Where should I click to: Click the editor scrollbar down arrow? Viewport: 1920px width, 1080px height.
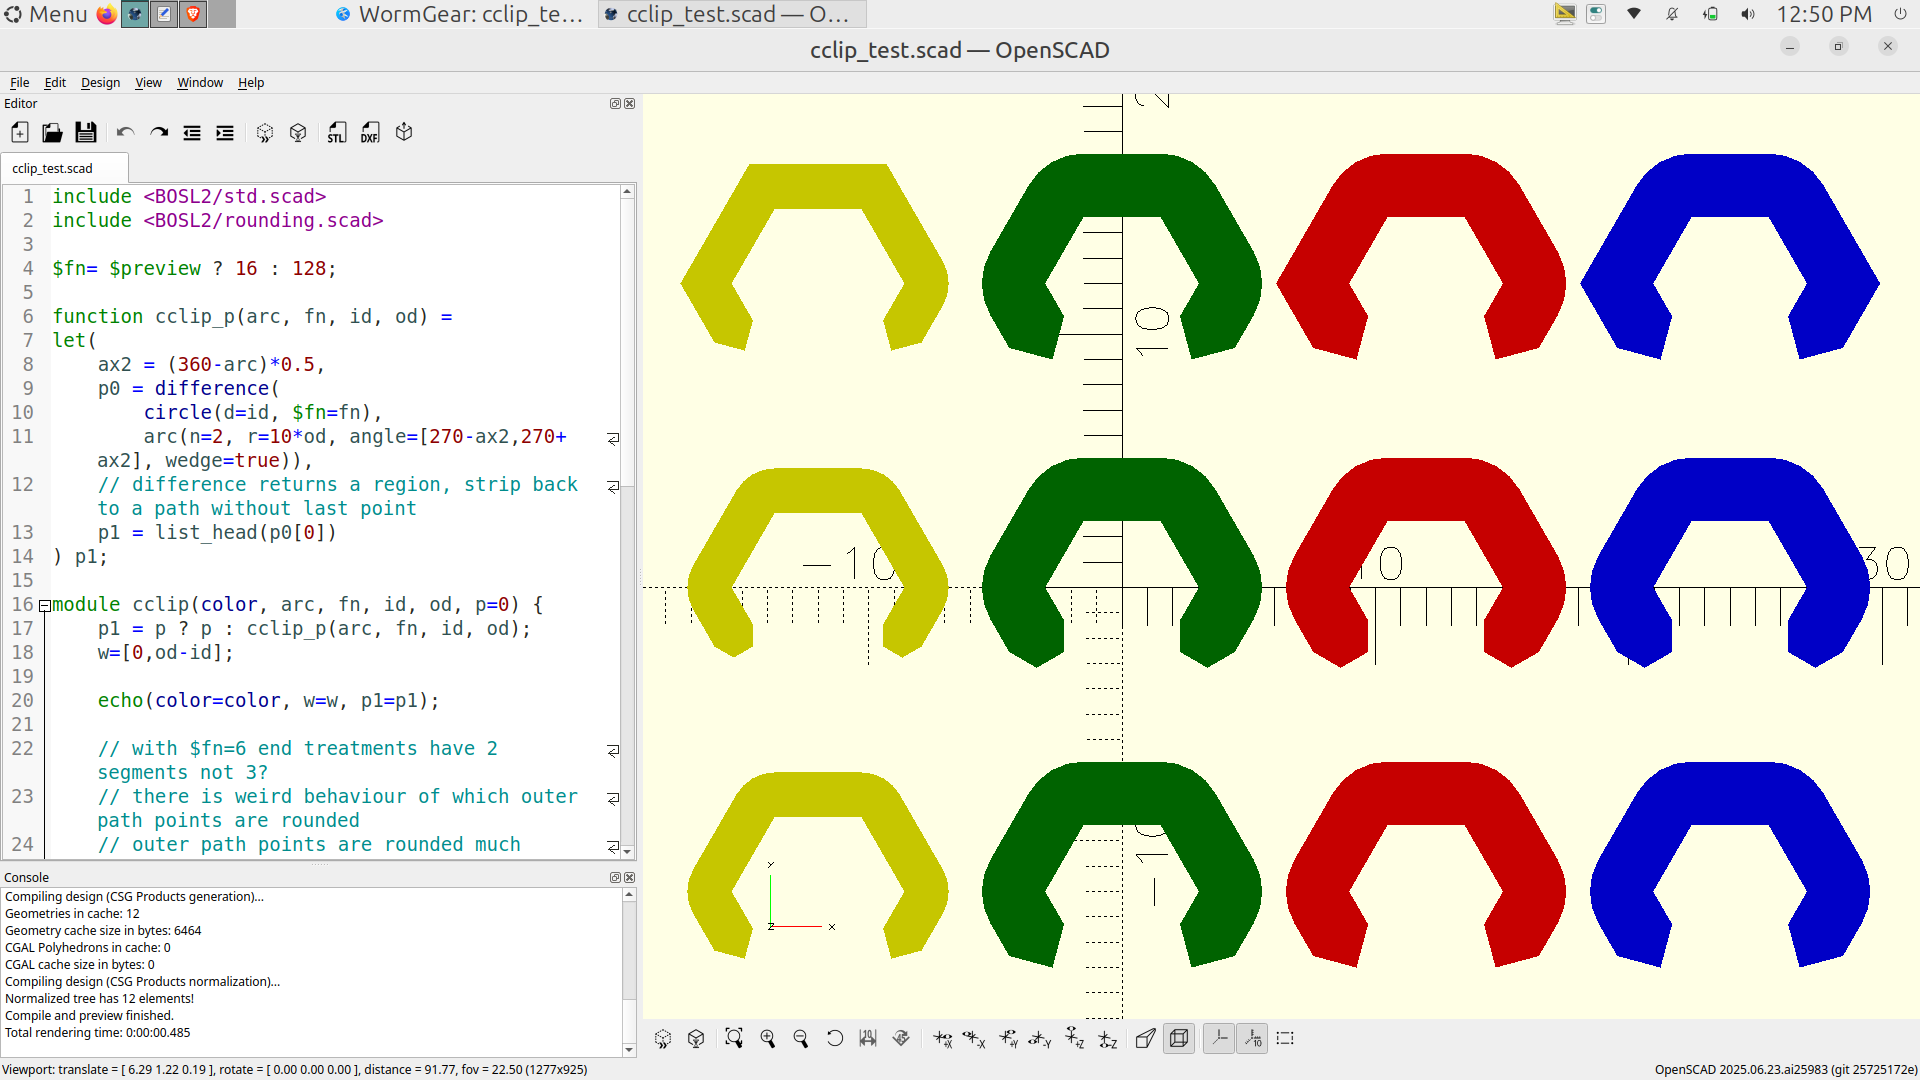click(627, 851)
